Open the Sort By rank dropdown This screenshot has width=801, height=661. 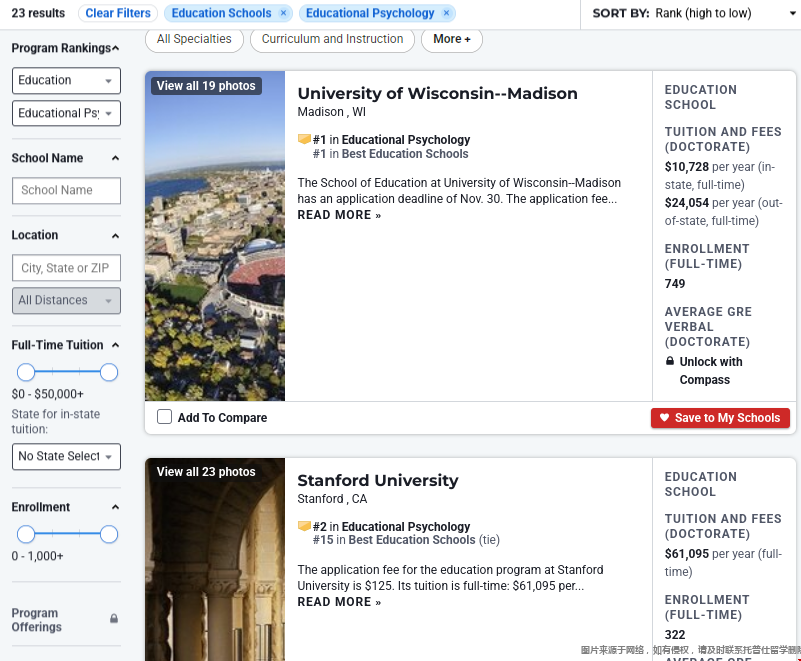[694, 13]
